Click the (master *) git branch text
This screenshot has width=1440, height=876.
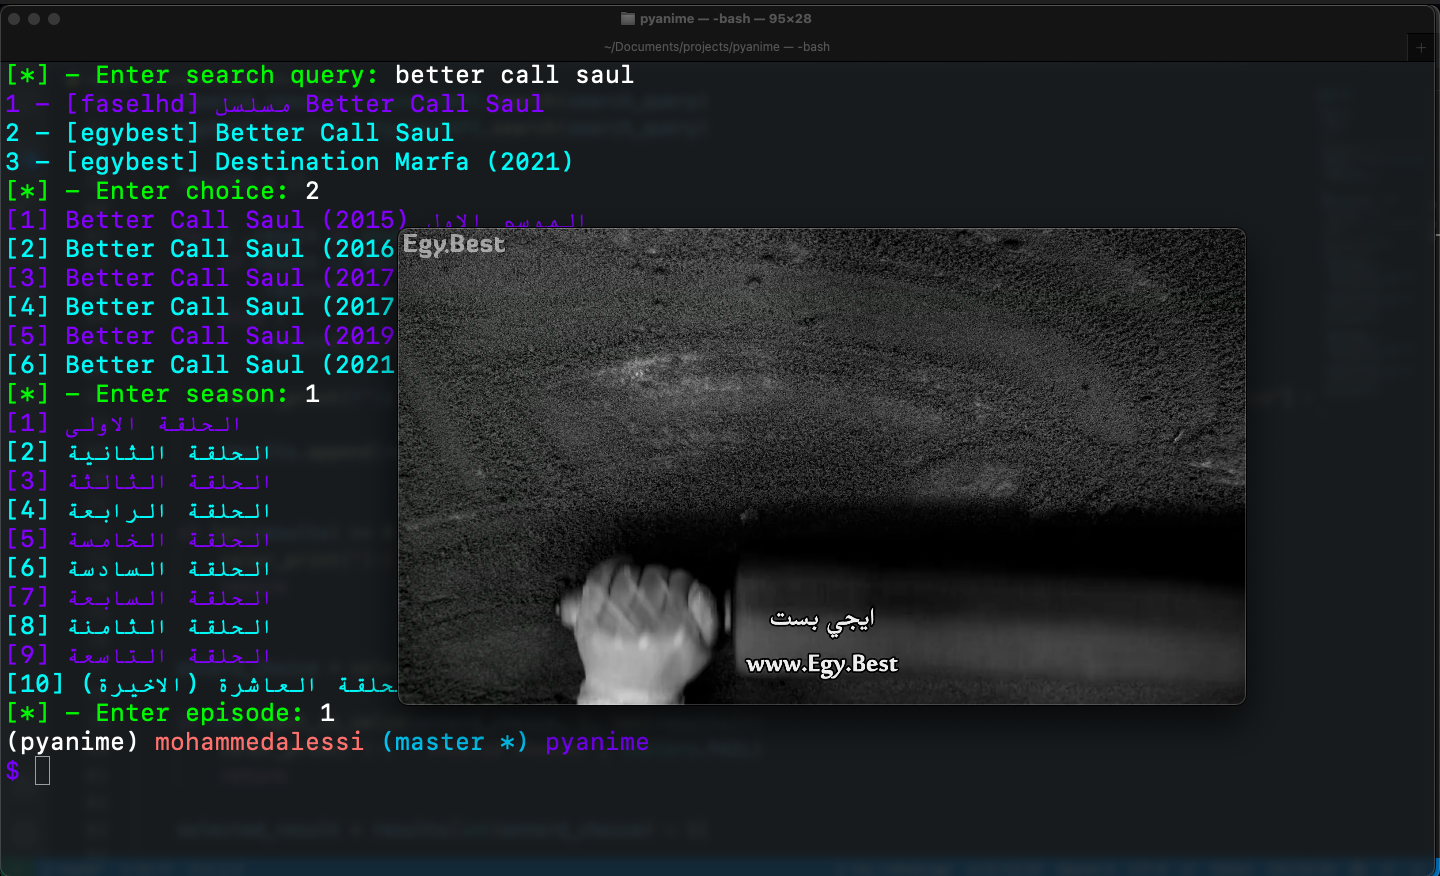pos(455,742)
